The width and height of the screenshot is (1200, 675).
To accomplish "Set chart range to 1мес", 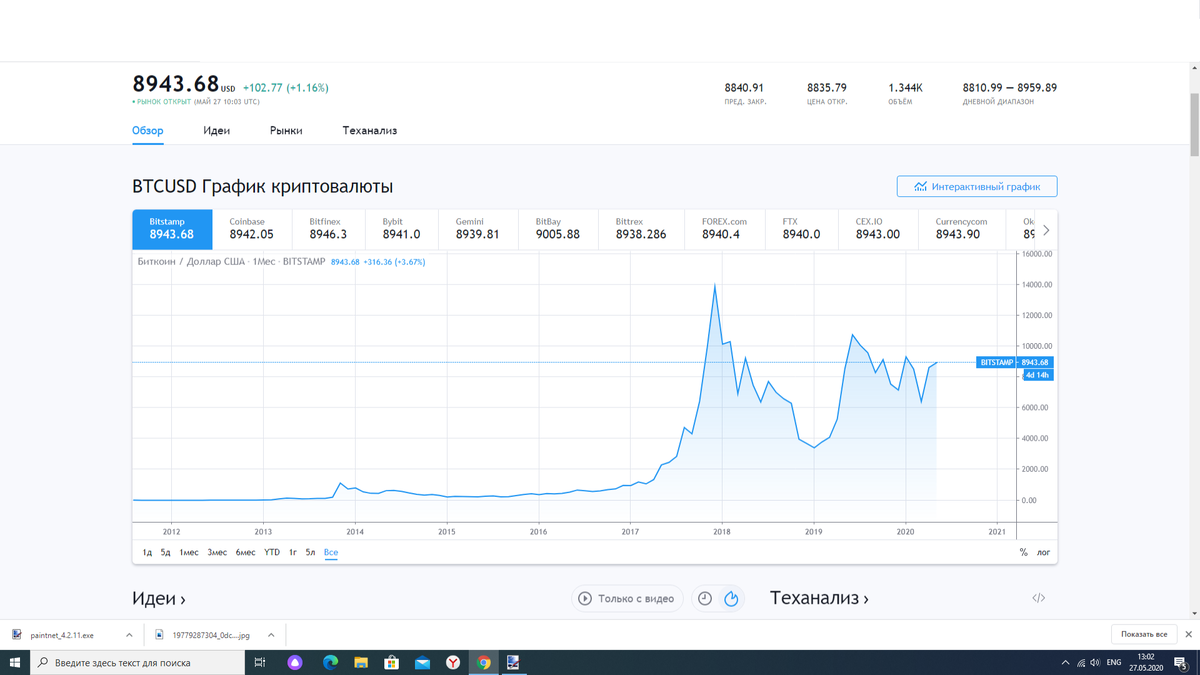I will [x=189, y=552].
